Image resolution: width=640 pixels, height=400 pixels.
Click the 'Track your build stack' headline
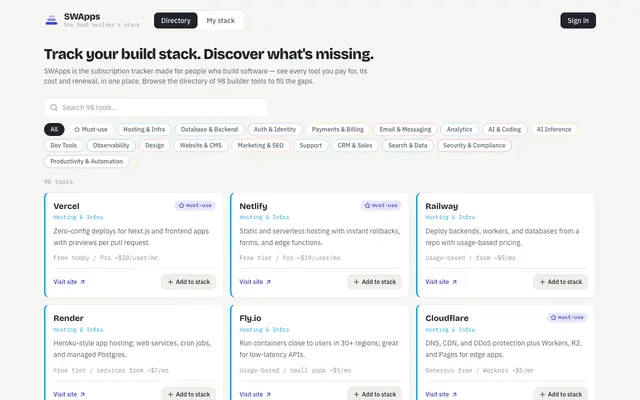pos(209,54)
